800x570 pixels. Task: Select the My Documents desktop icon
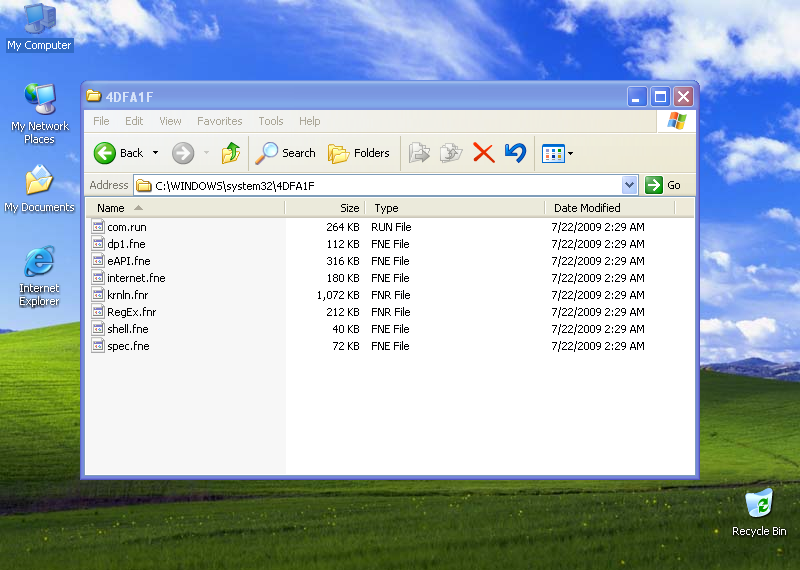(39, 188)
